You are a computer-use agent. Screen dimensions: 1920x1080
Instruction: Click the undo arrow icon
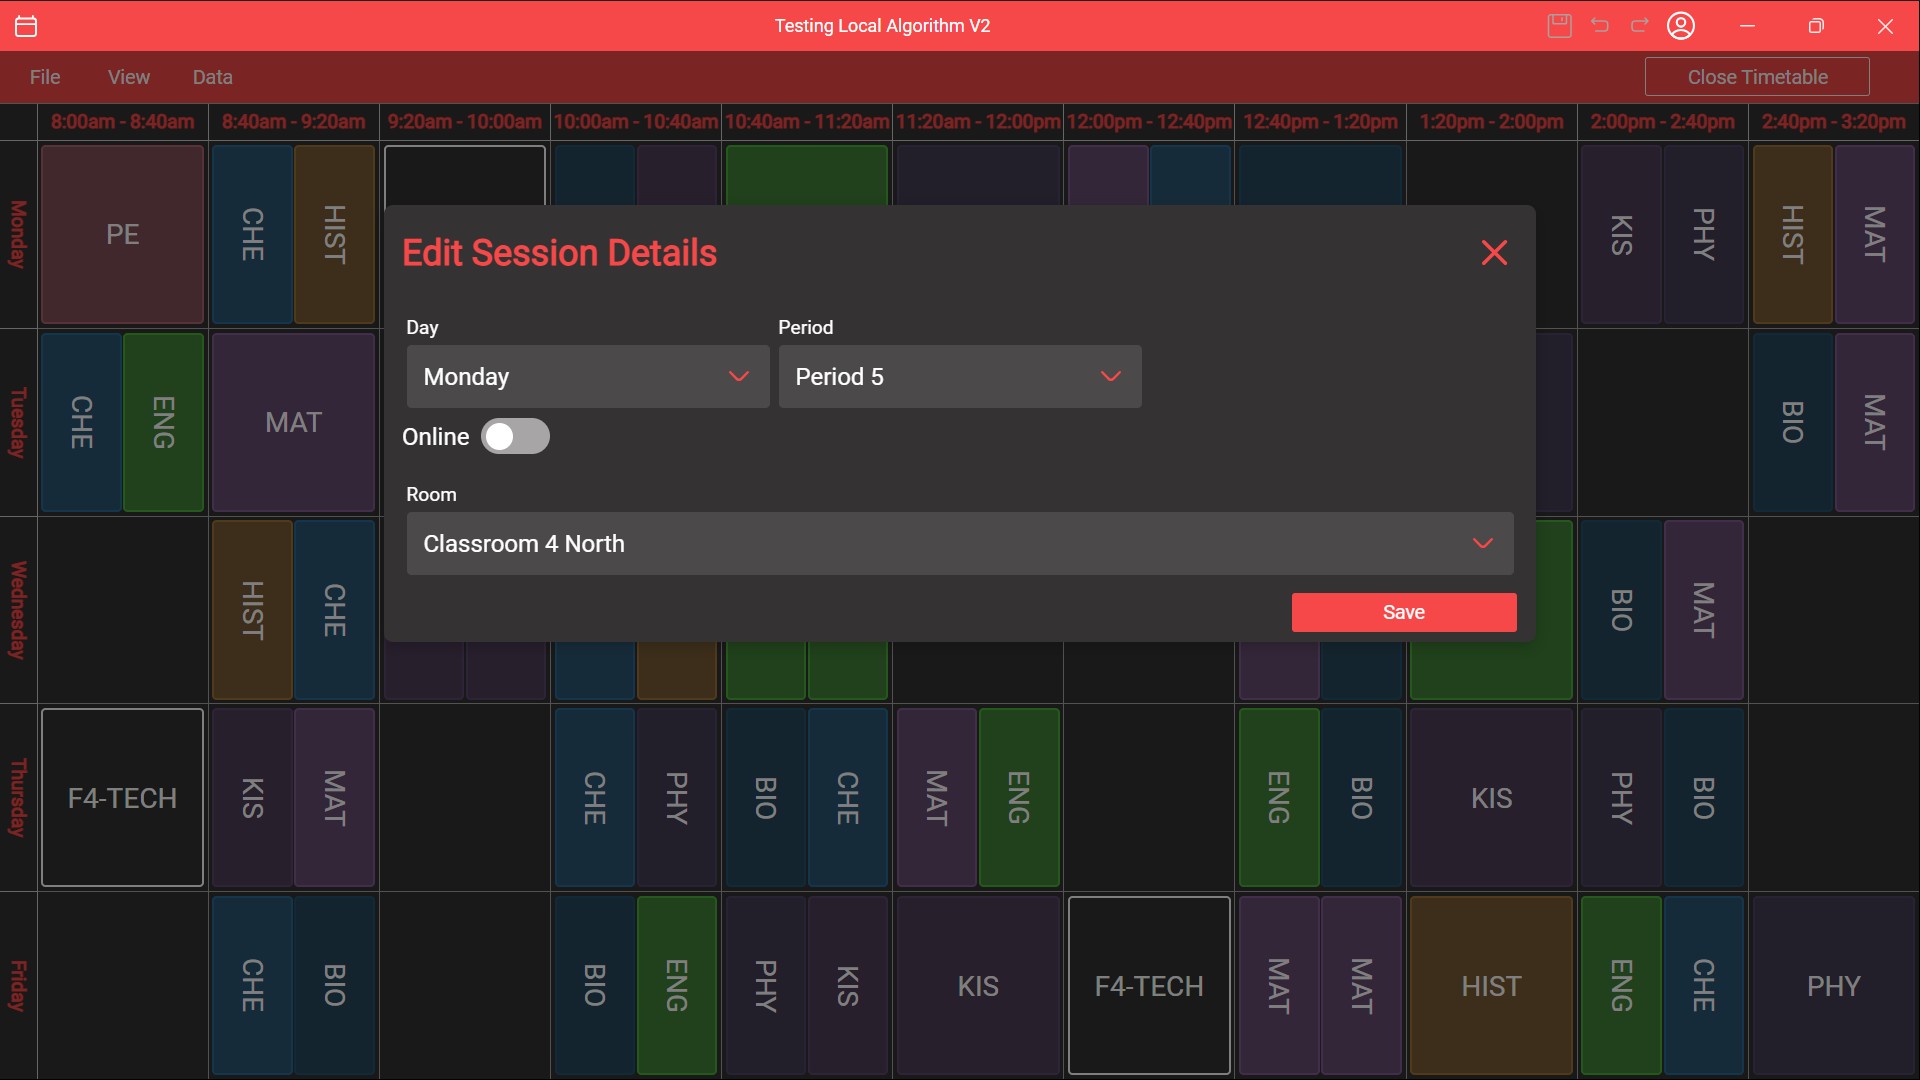1600,26
